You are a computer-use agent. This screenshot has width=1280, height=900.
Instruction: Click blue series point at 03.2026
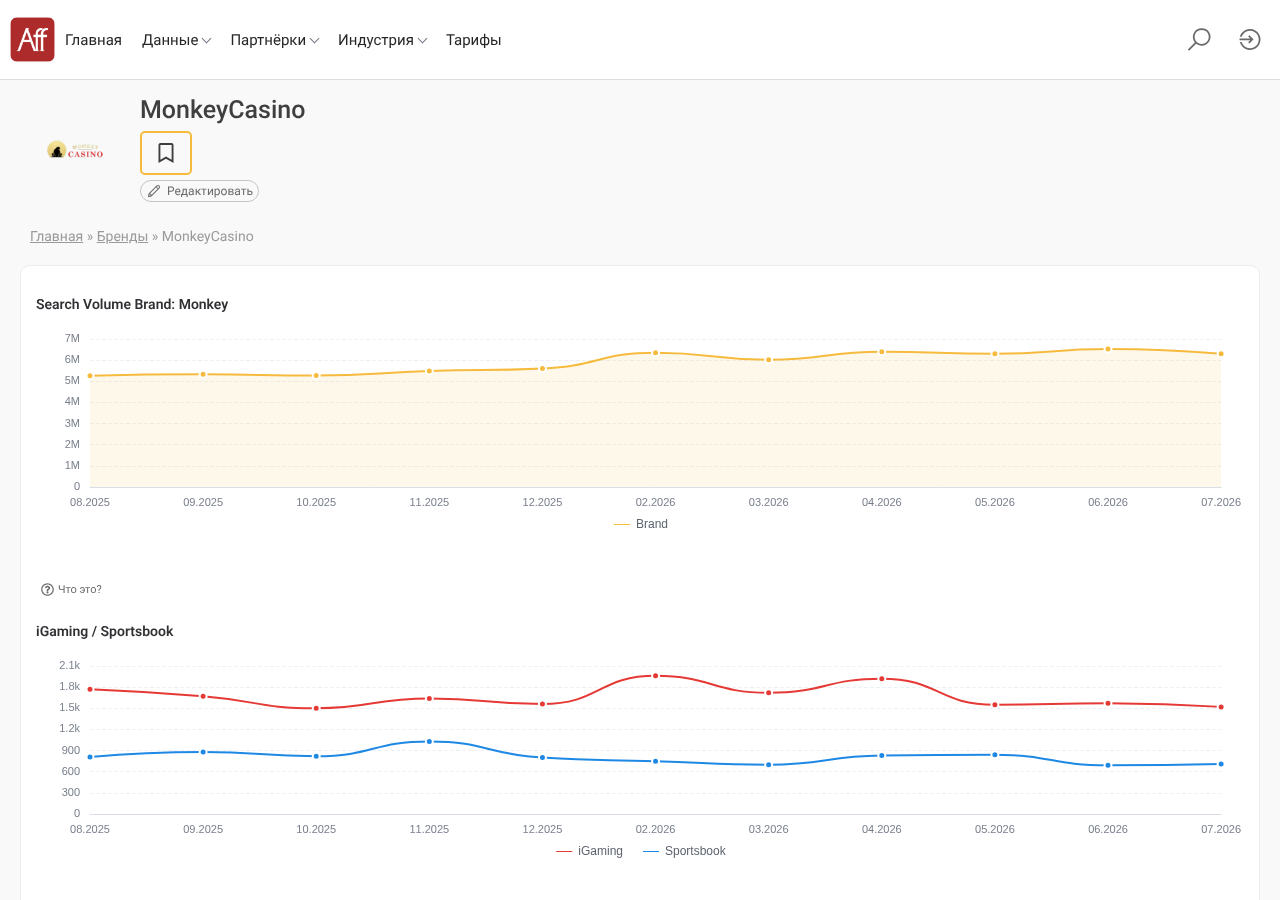click(769, 765)
